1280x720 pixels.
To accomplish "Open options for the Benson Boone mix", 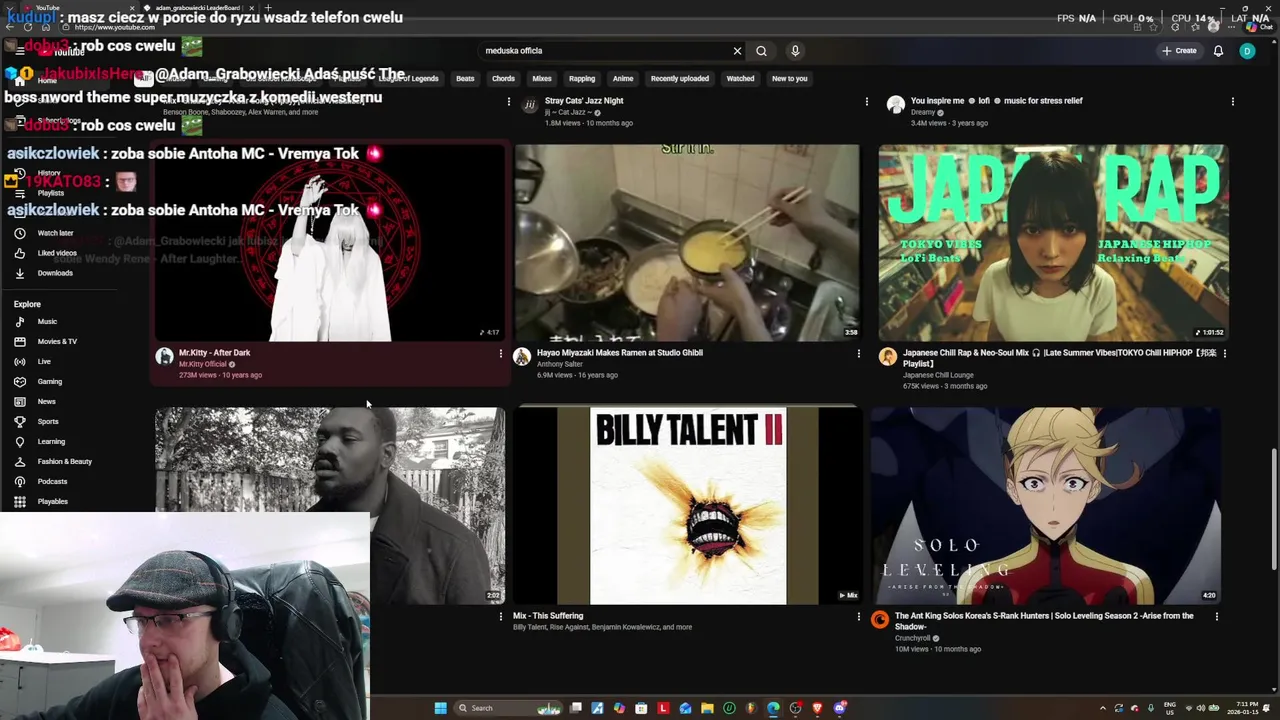I will (508, 101).
